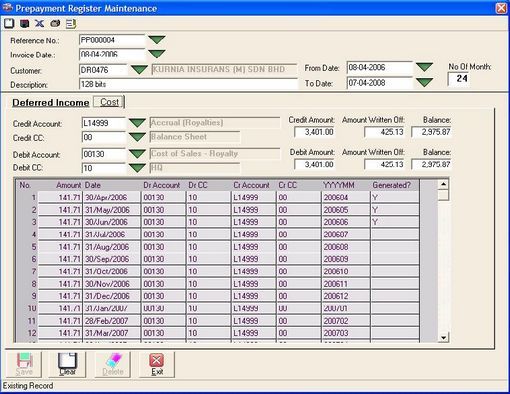Click the period cell 200703
Screen dimensions: 510x394
click(x=346, y=333)
